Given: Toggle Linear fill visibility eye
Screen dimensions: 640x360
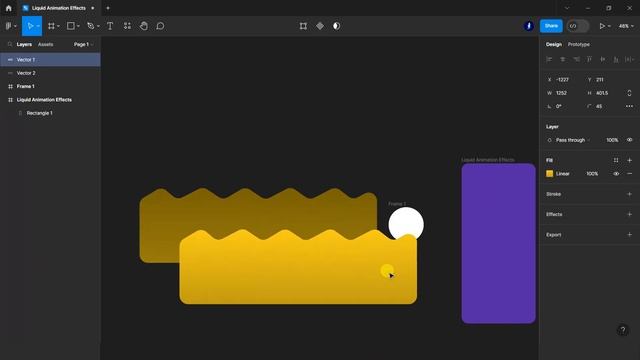Looking at the screenshot, I should pos(616,174).
